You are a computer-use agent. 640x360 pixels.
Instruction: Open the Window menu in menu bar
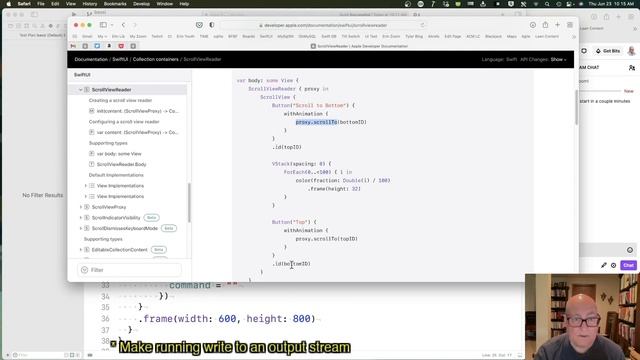(165, 4)
